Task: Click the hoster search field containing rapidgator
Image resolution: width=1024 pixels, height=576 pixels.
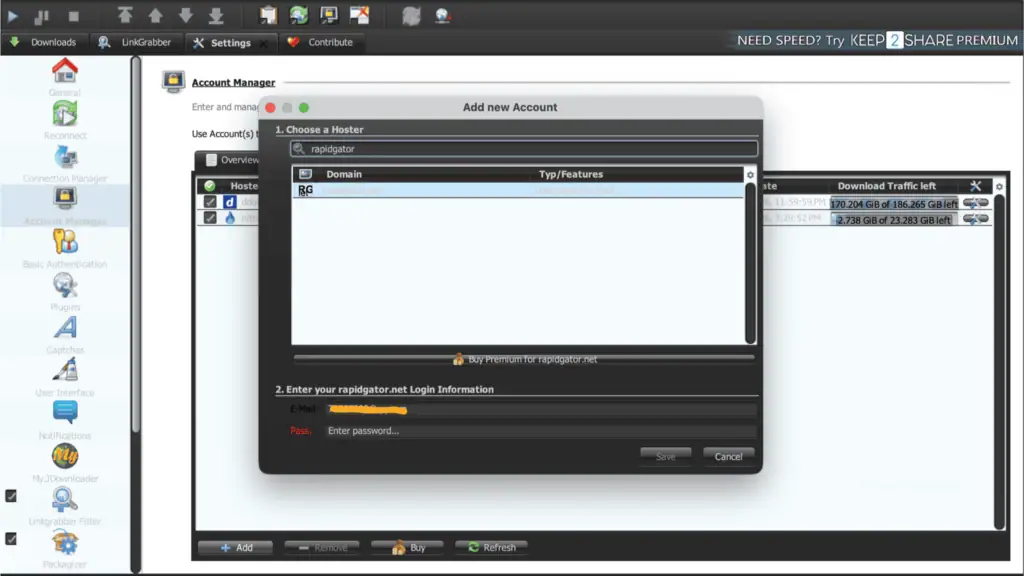Action: [x=524, y=149]
